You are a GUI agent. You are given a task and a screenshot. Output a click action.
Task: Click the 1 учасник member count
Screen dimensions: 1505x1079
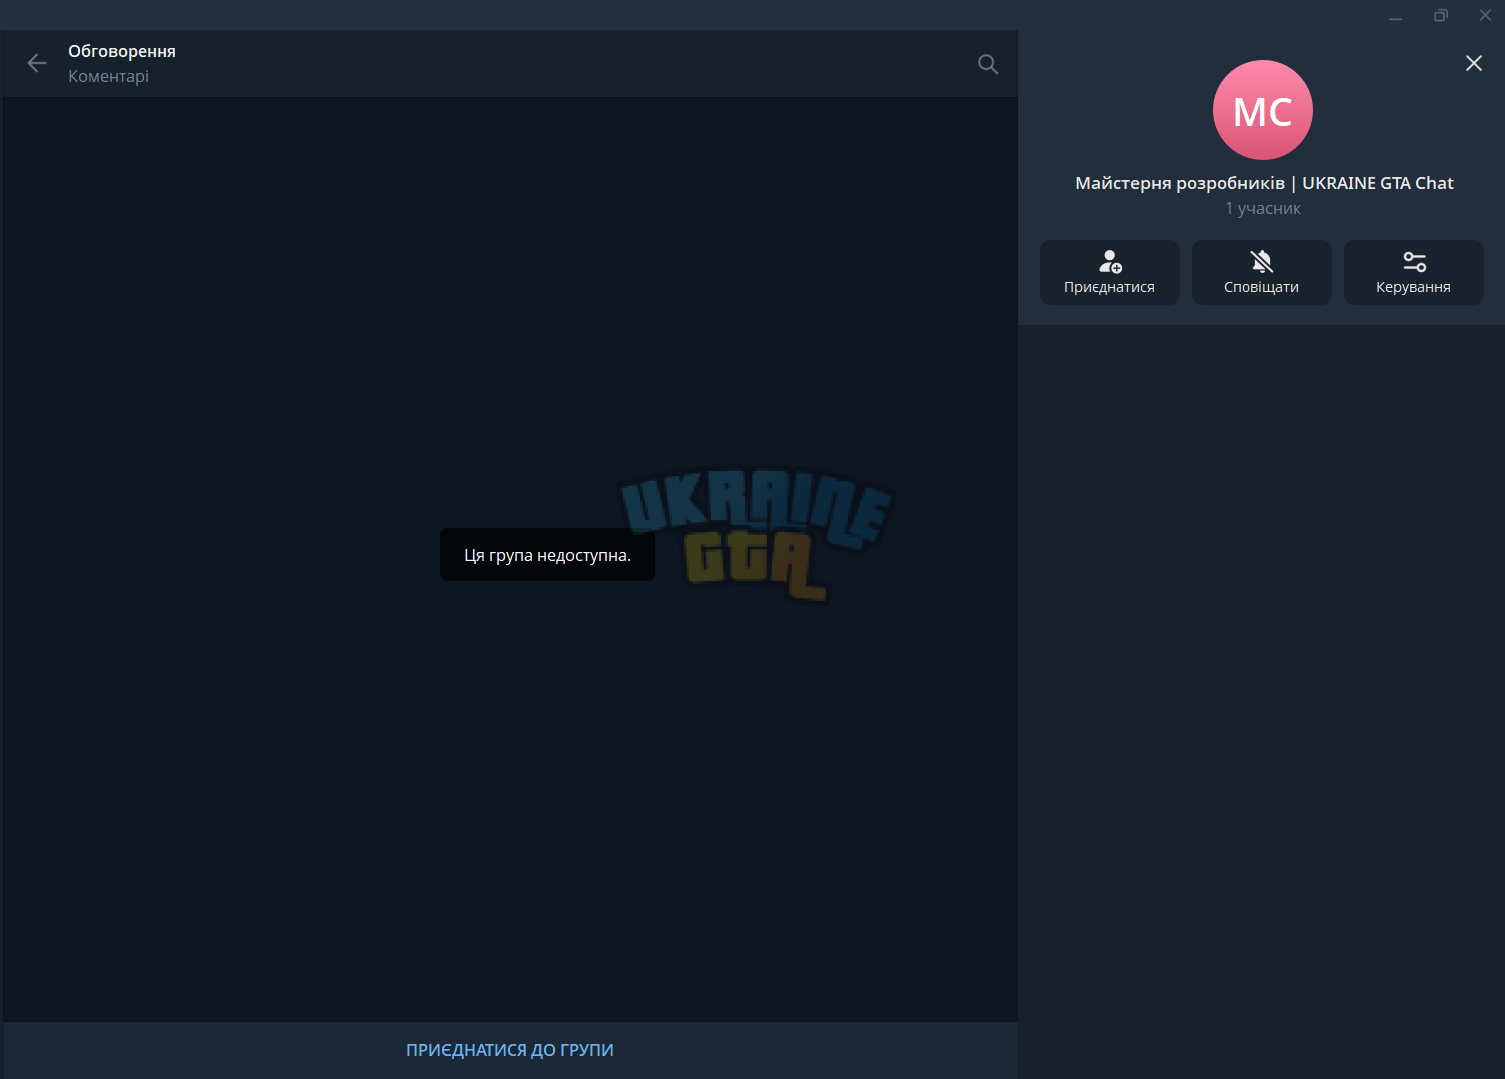click(1263, 208)
